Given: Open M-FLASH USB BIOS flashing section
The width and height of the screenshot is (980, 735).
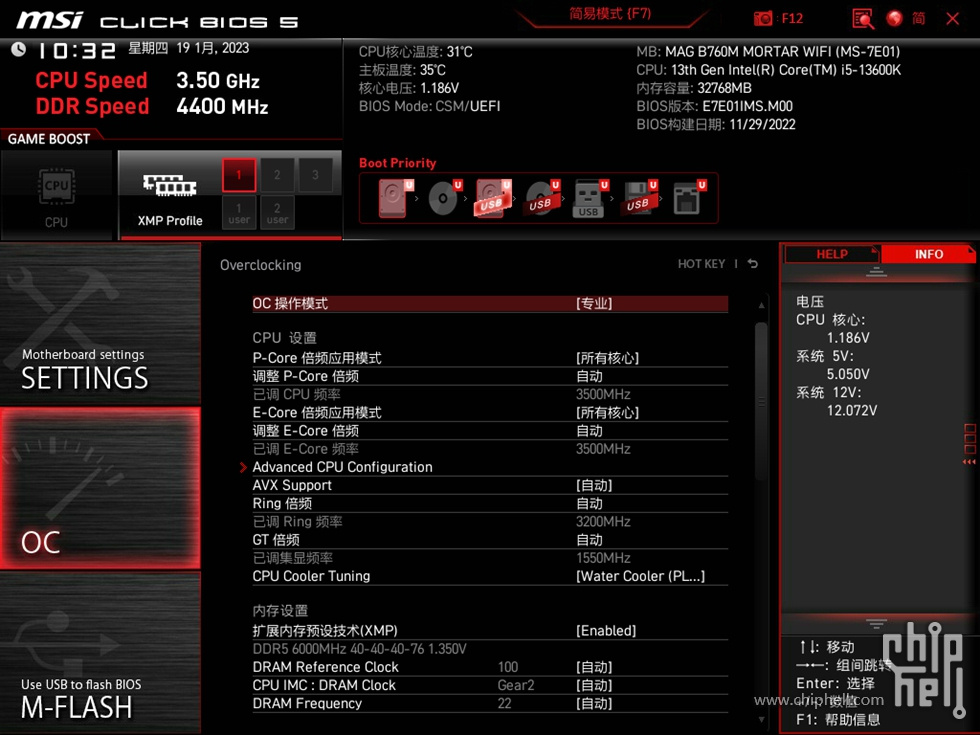Looking at the screenshot, I should coord(100,652).
